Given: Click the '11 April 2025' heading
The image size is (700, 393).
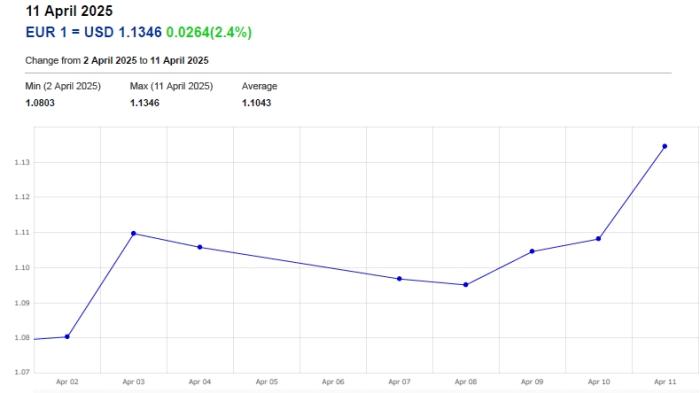Looking at the screenshot, I should point(69,11).
